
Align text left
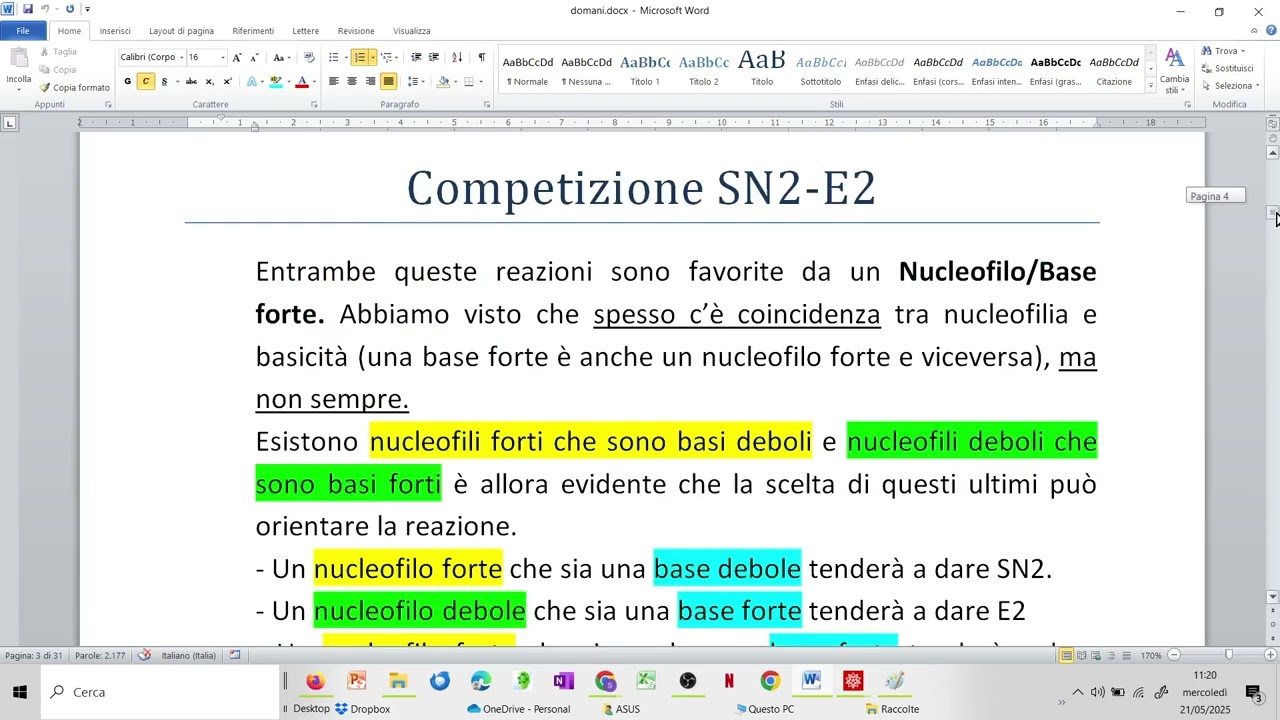click(x=334, y=81)
